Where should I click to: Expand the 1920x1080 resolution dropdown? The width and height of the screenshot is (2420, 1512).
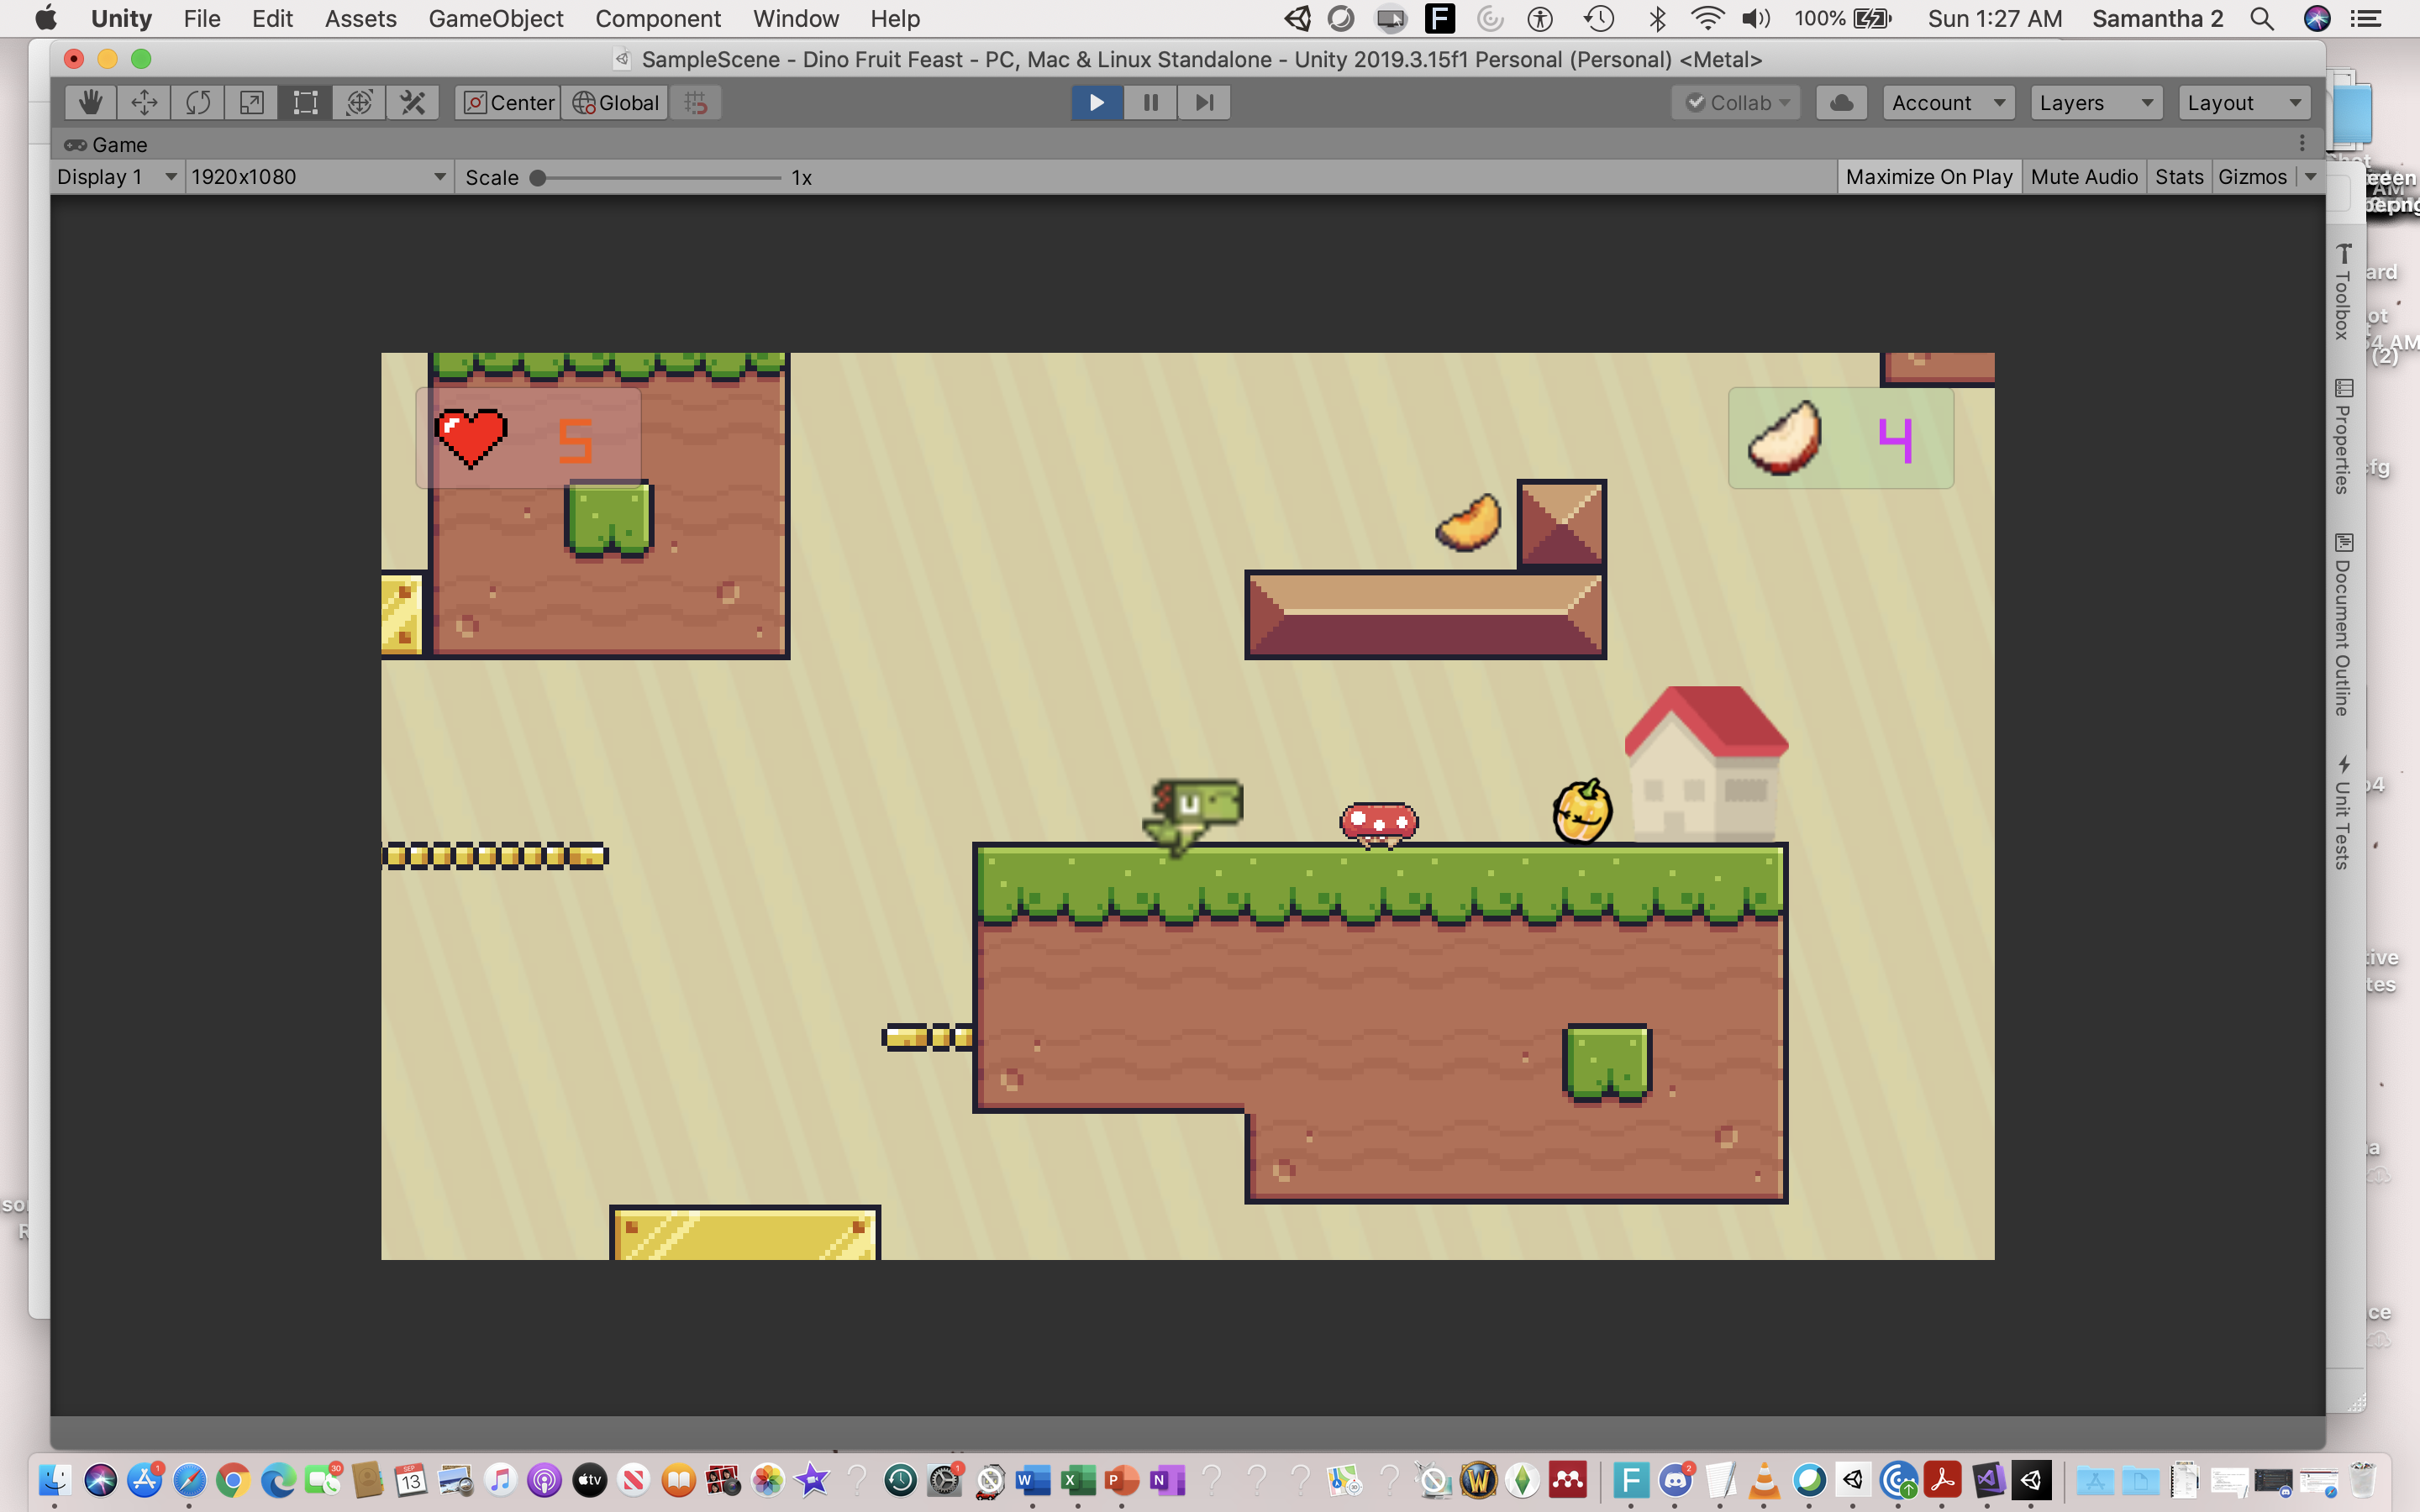pos(317,177)
